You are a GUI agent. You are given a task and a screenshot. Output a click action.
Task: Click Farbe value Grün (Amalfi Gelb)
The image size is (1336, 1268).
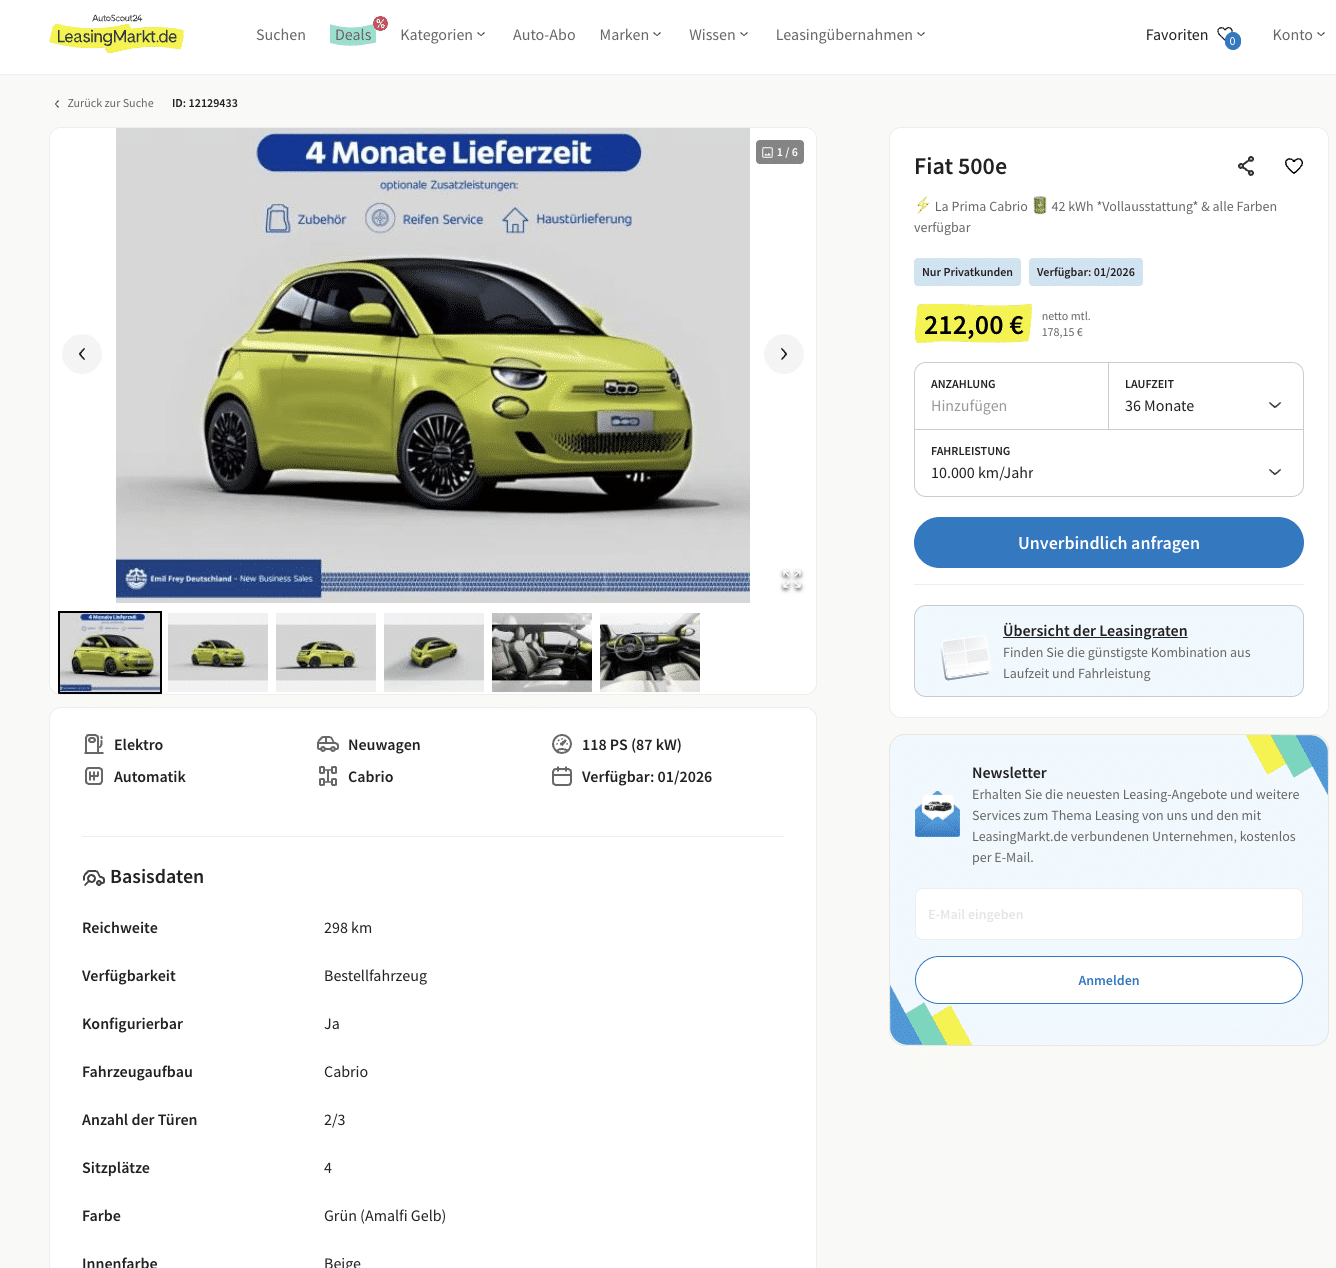click(x=385, y=1216)
